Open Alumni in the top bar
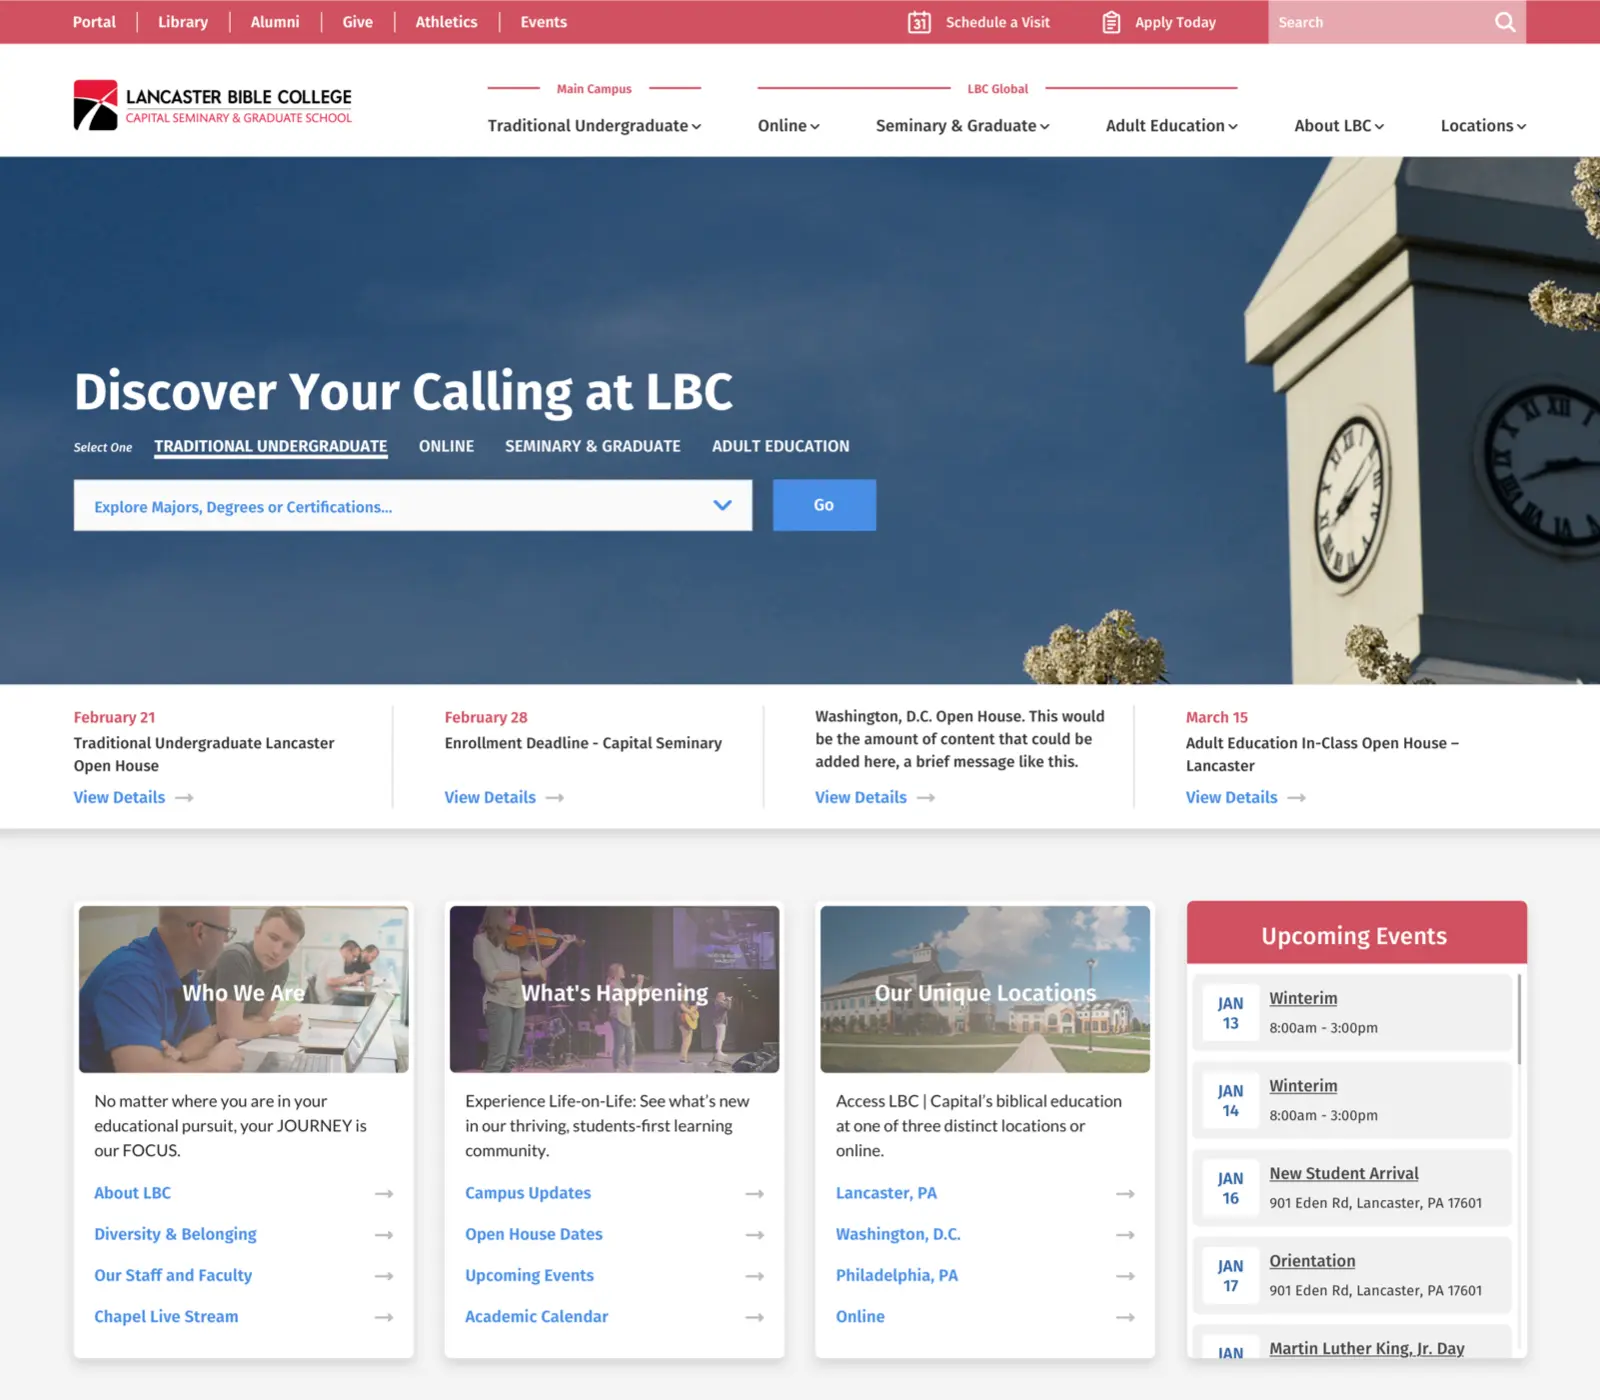The height and width of the screenshot is (1400, 1600). pyautogui.click(x=275, y=22)
